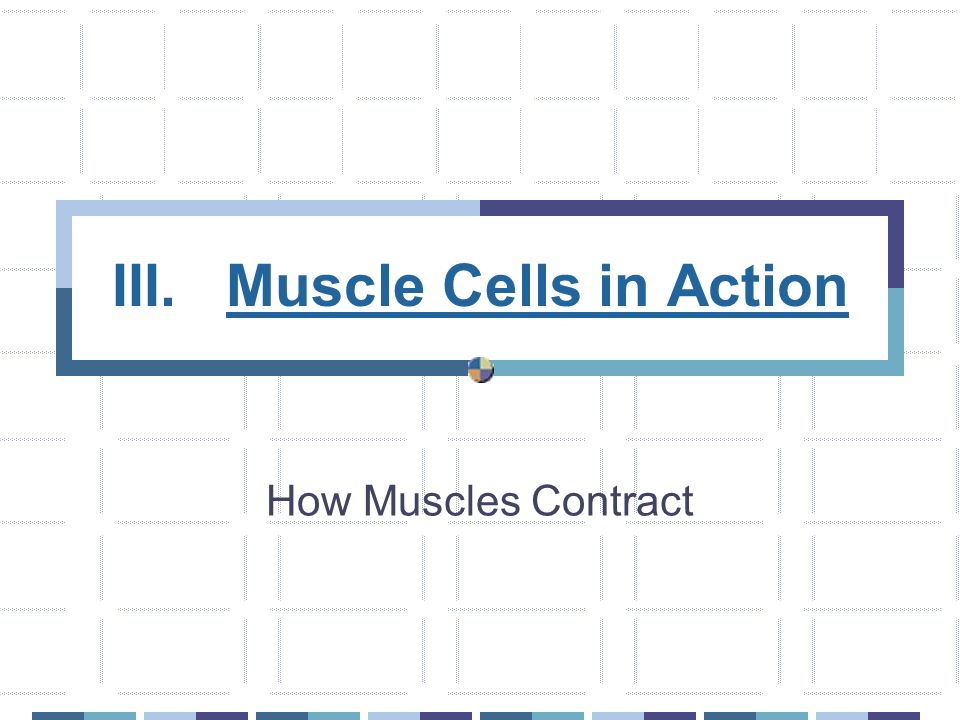Open the underlined Muscle Cells in Action title
The image size is (960, 720).
[537, 288]
